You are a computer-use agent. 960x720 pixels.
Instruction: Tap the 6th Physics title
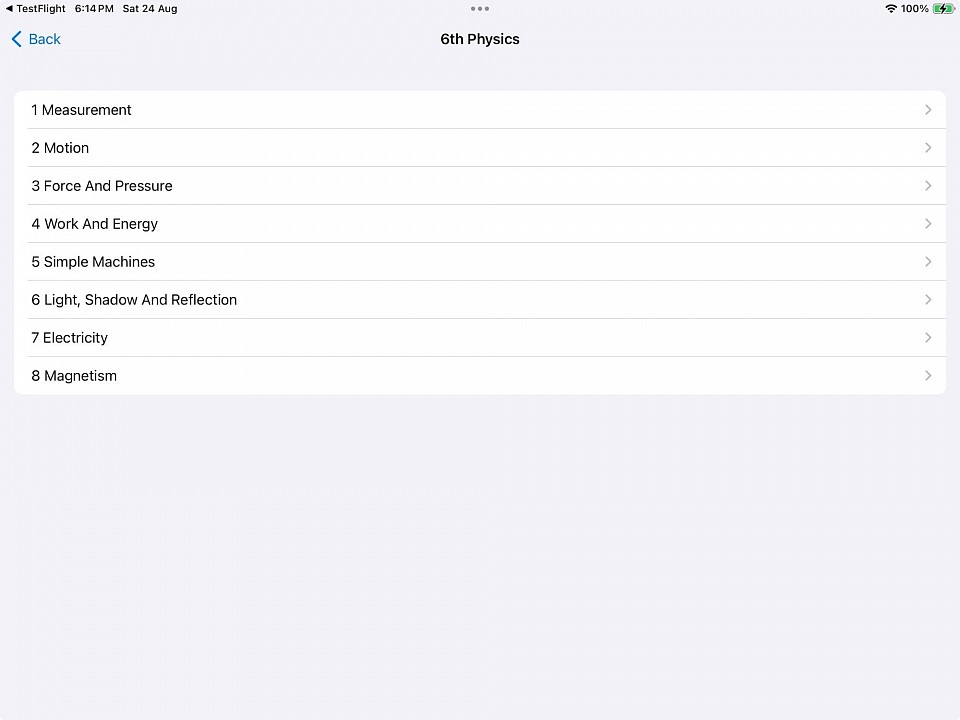(480, 39)
